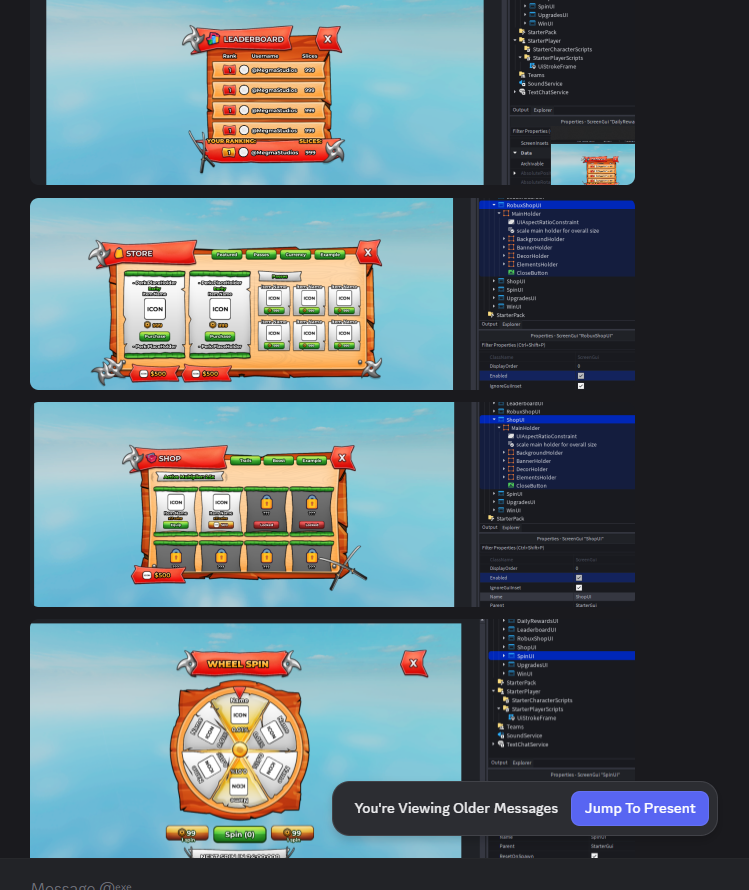Screen dimensions: 749x890
Task: Click the LeaderboardUI ScreenGui icon in Spin screenshot
Action: [511, 629]
